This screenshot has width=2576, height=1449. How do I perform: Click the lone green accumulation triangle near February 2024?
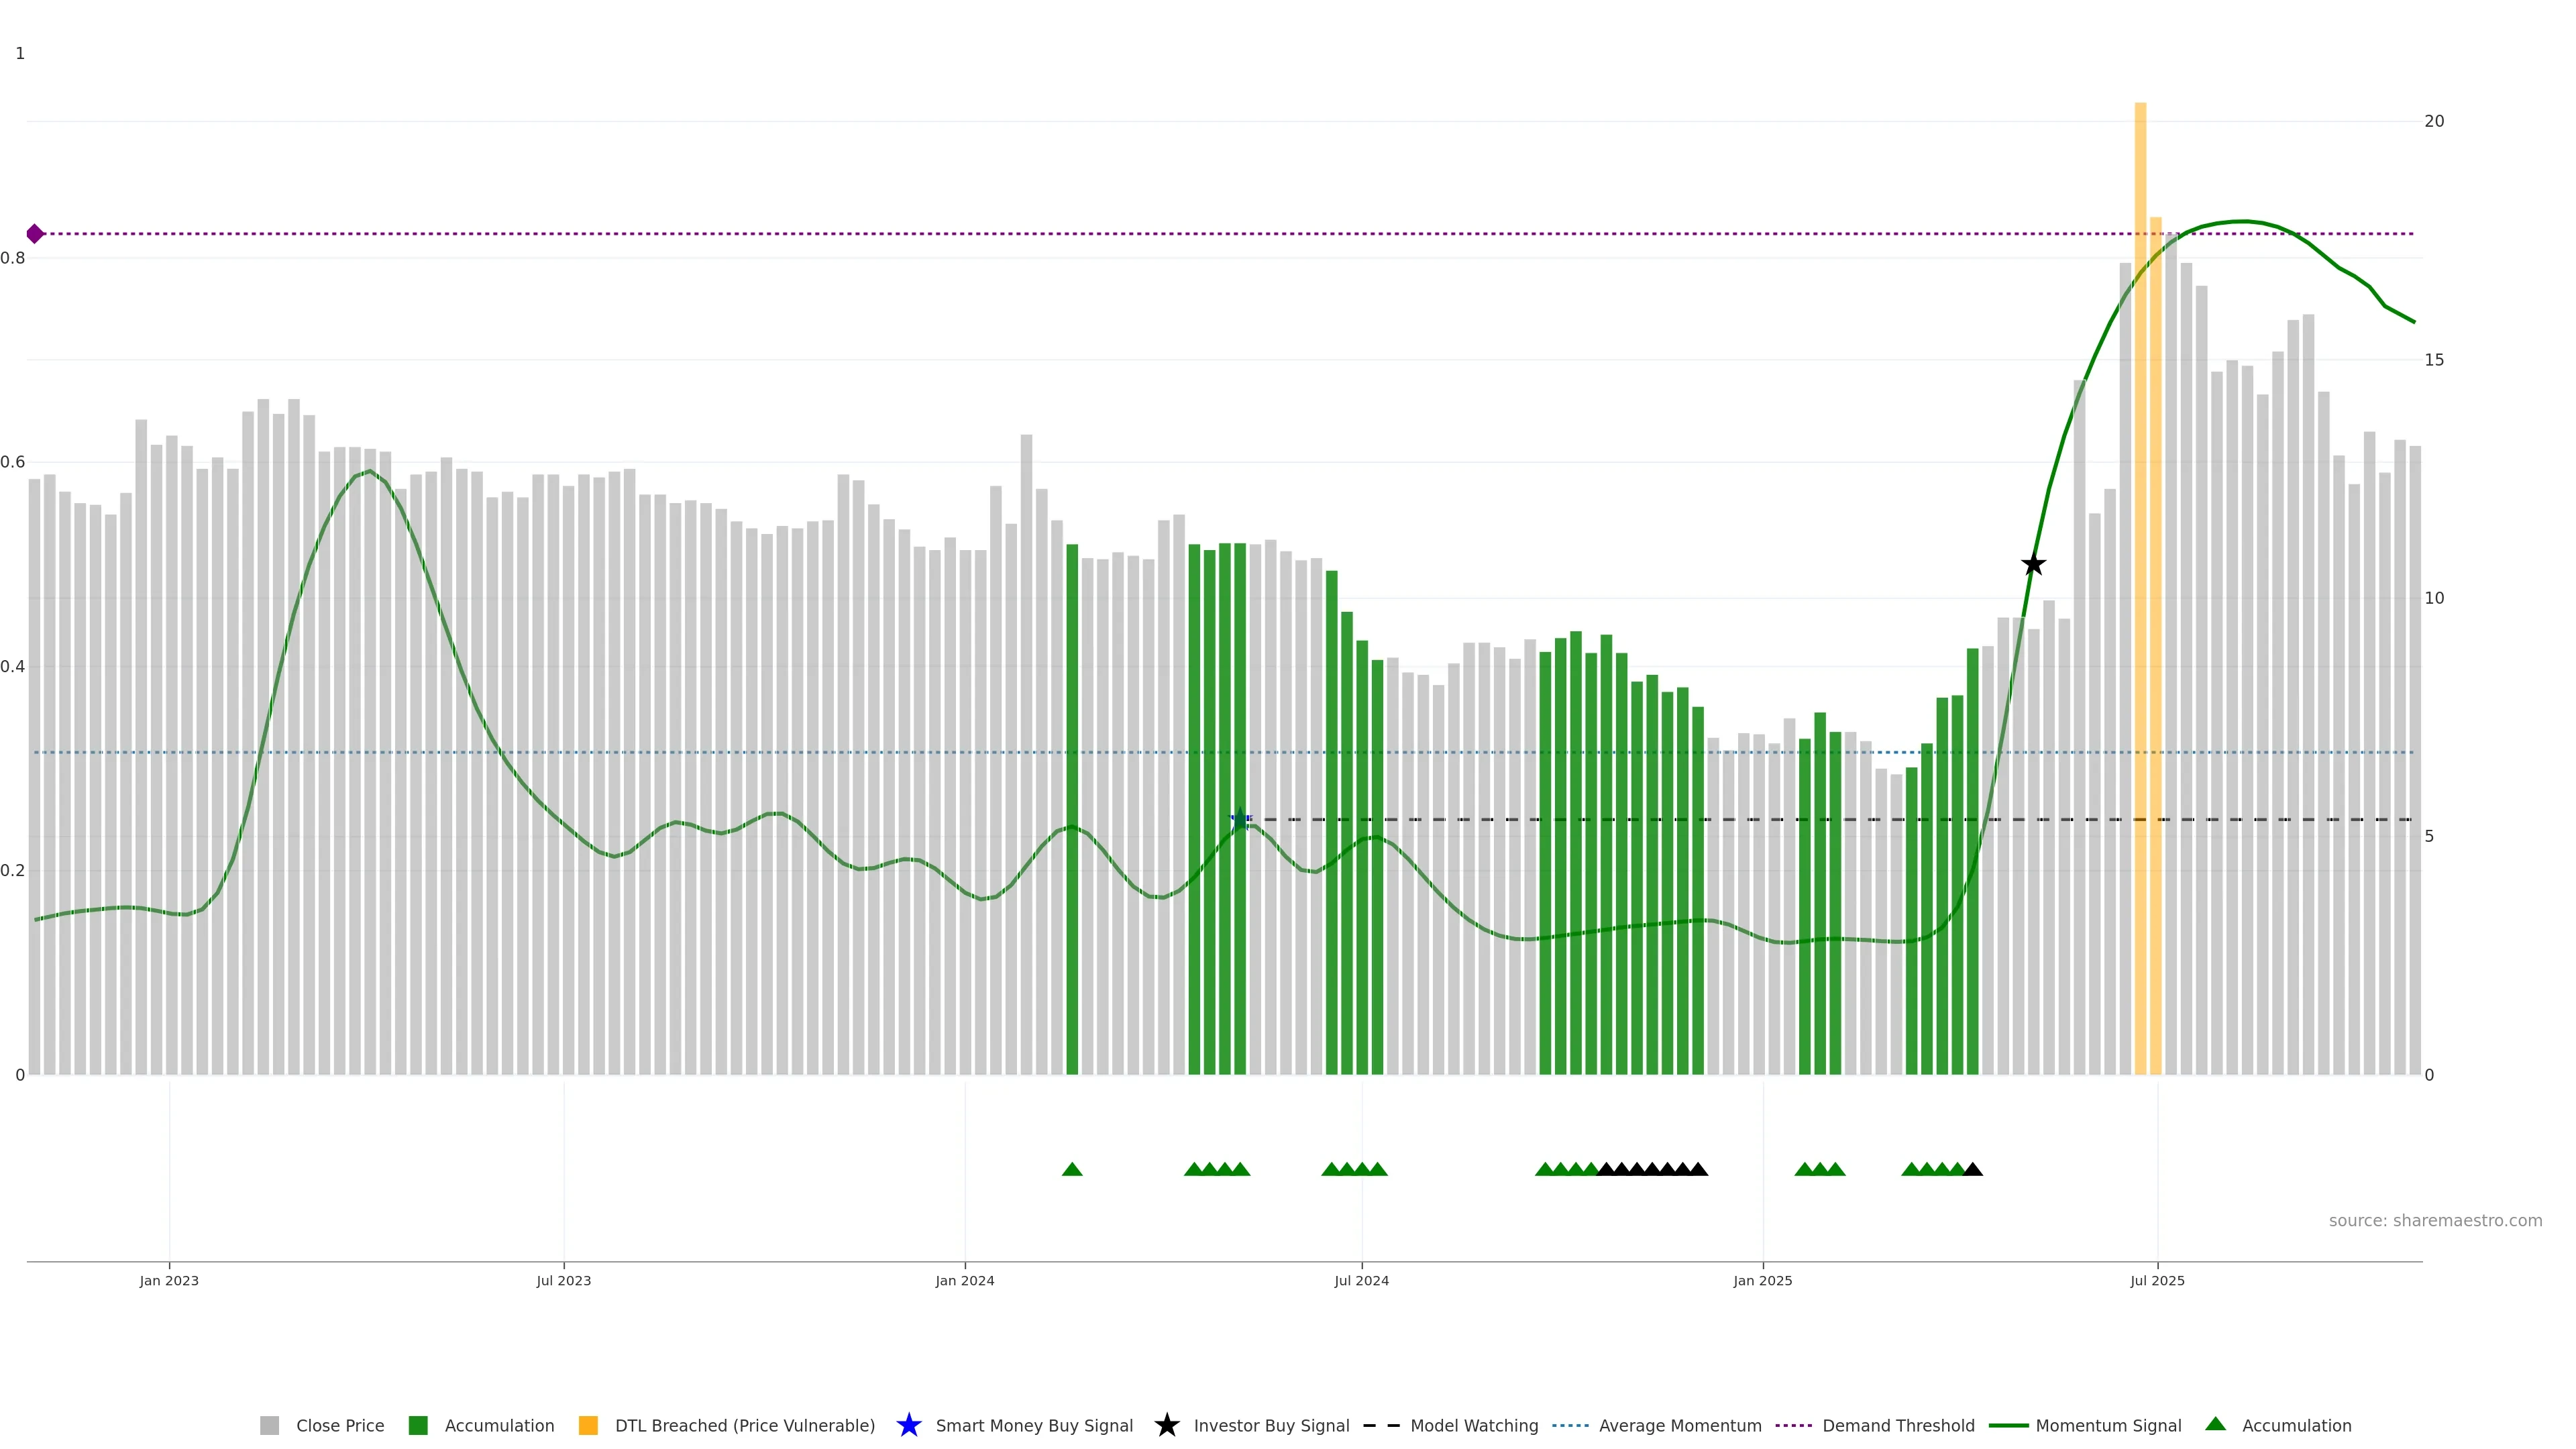(x=1072, y=1169)
